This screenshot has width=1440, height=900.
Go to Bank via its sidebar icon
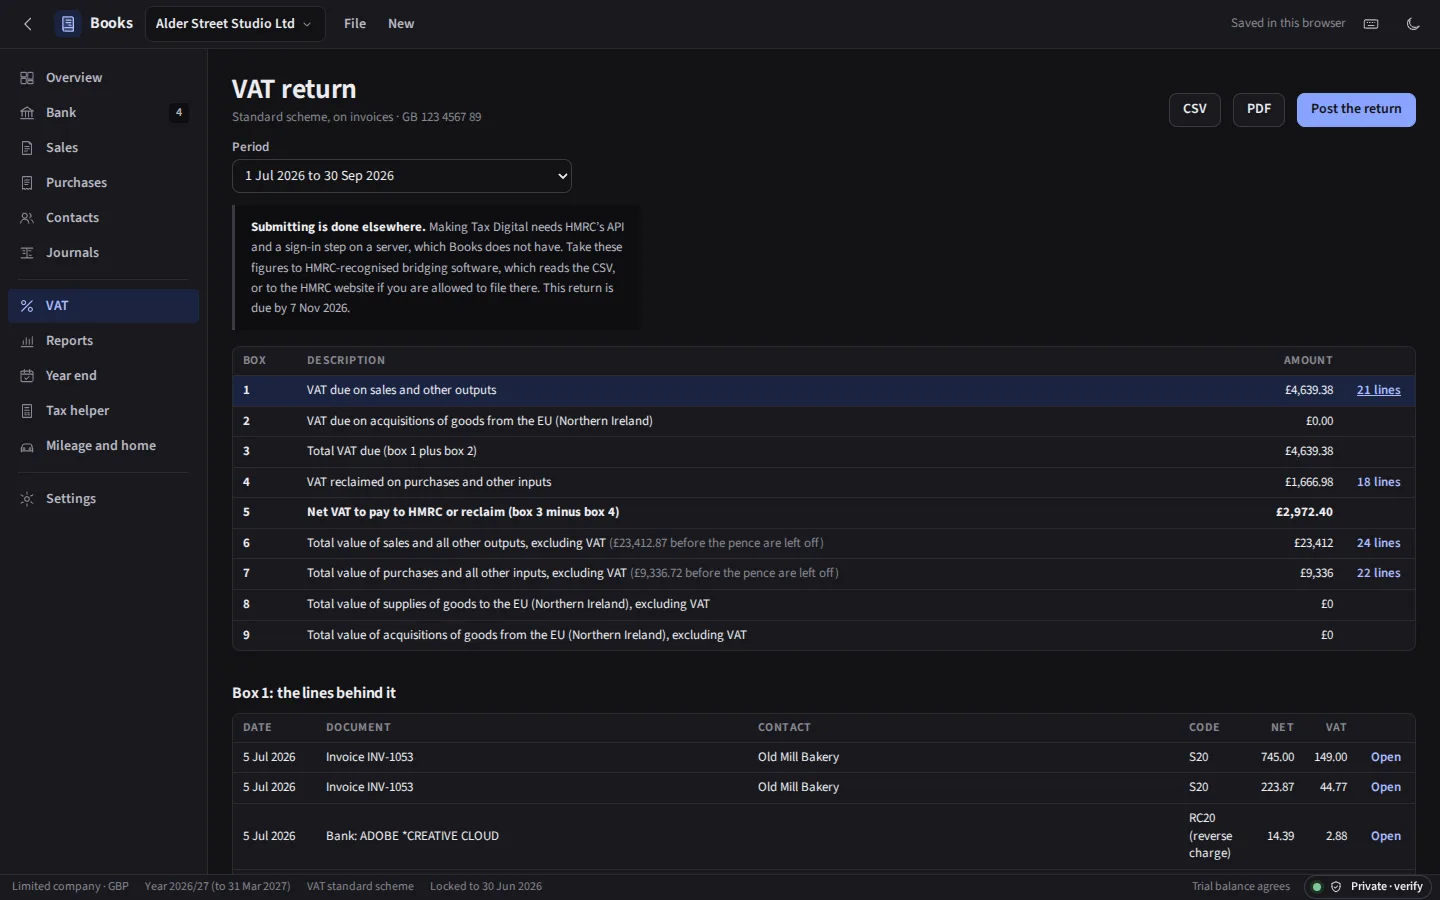pyautogui.click(x=27, y=113)
